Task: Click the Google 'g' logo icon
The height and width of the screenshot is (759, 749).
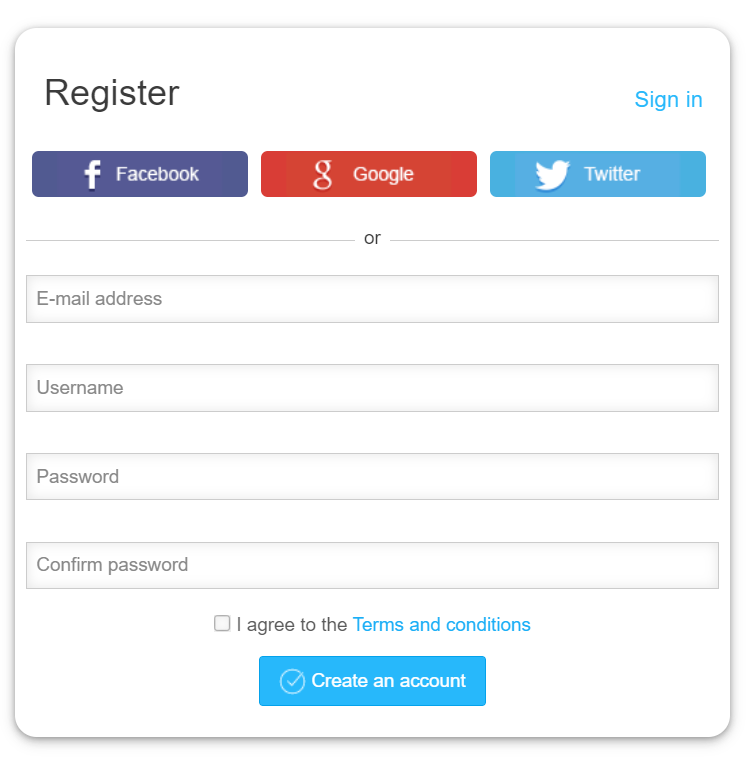Action: [x=323, y=174]
